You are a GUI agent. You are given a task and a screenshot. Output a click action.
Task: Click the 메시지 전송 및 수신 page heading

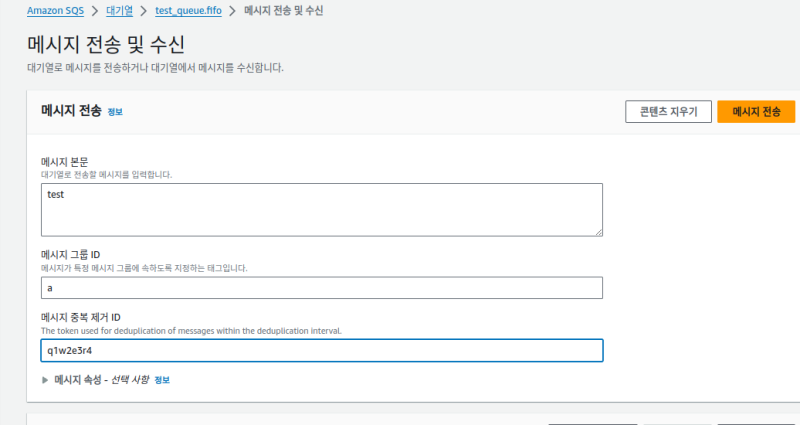tap(105, 45)
